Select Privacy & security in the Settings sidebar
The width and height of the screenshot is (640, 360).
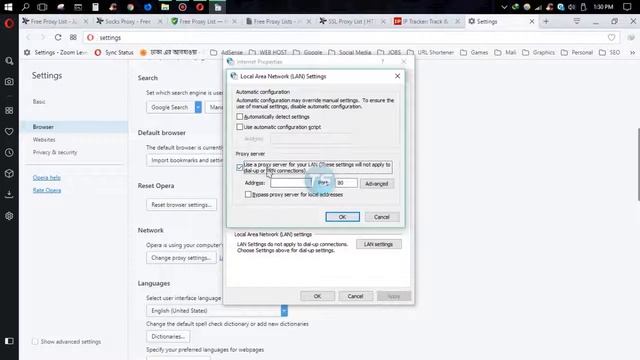(55, 152)
